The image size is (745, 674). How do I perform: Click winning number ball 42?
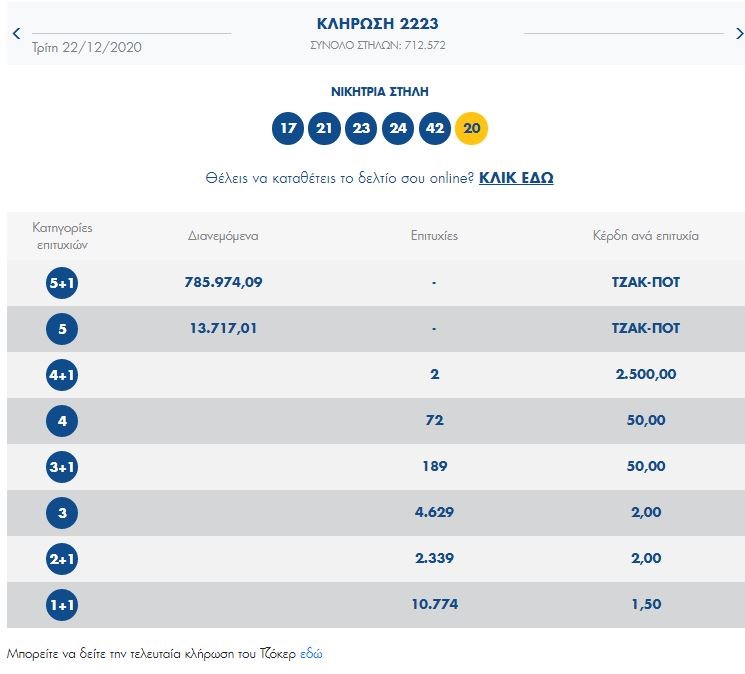click(x=434, y=129)
